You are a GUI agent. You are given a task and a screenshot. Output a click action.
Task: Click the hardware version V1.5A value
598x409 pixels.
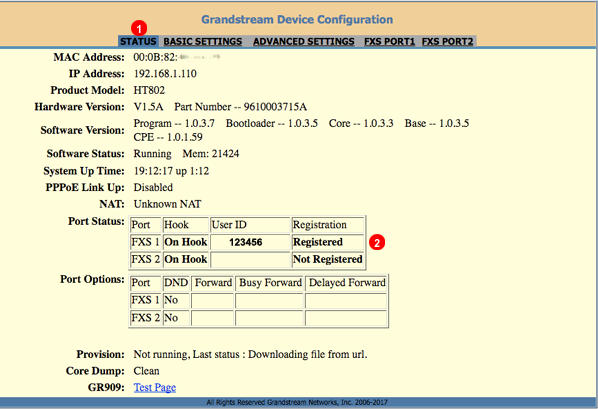click(x=148, y=106)
